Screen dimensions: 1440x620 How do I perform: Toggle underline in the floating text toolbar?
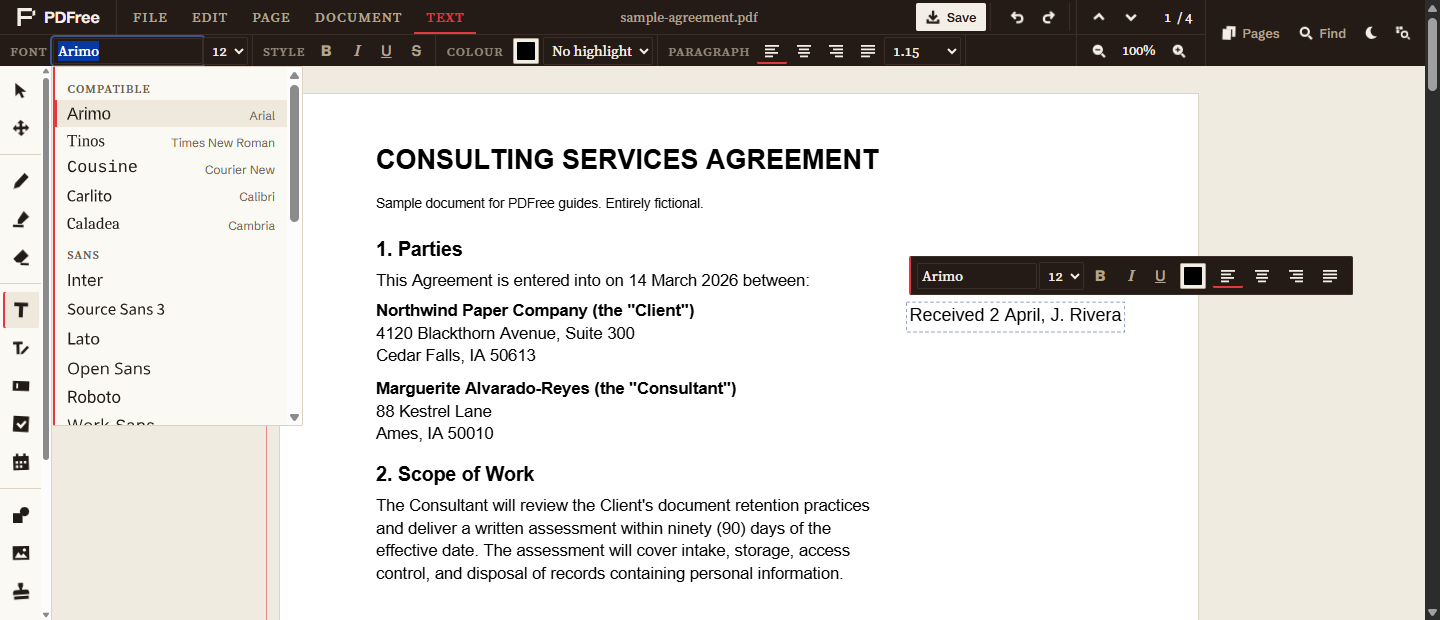point(1160,276)
